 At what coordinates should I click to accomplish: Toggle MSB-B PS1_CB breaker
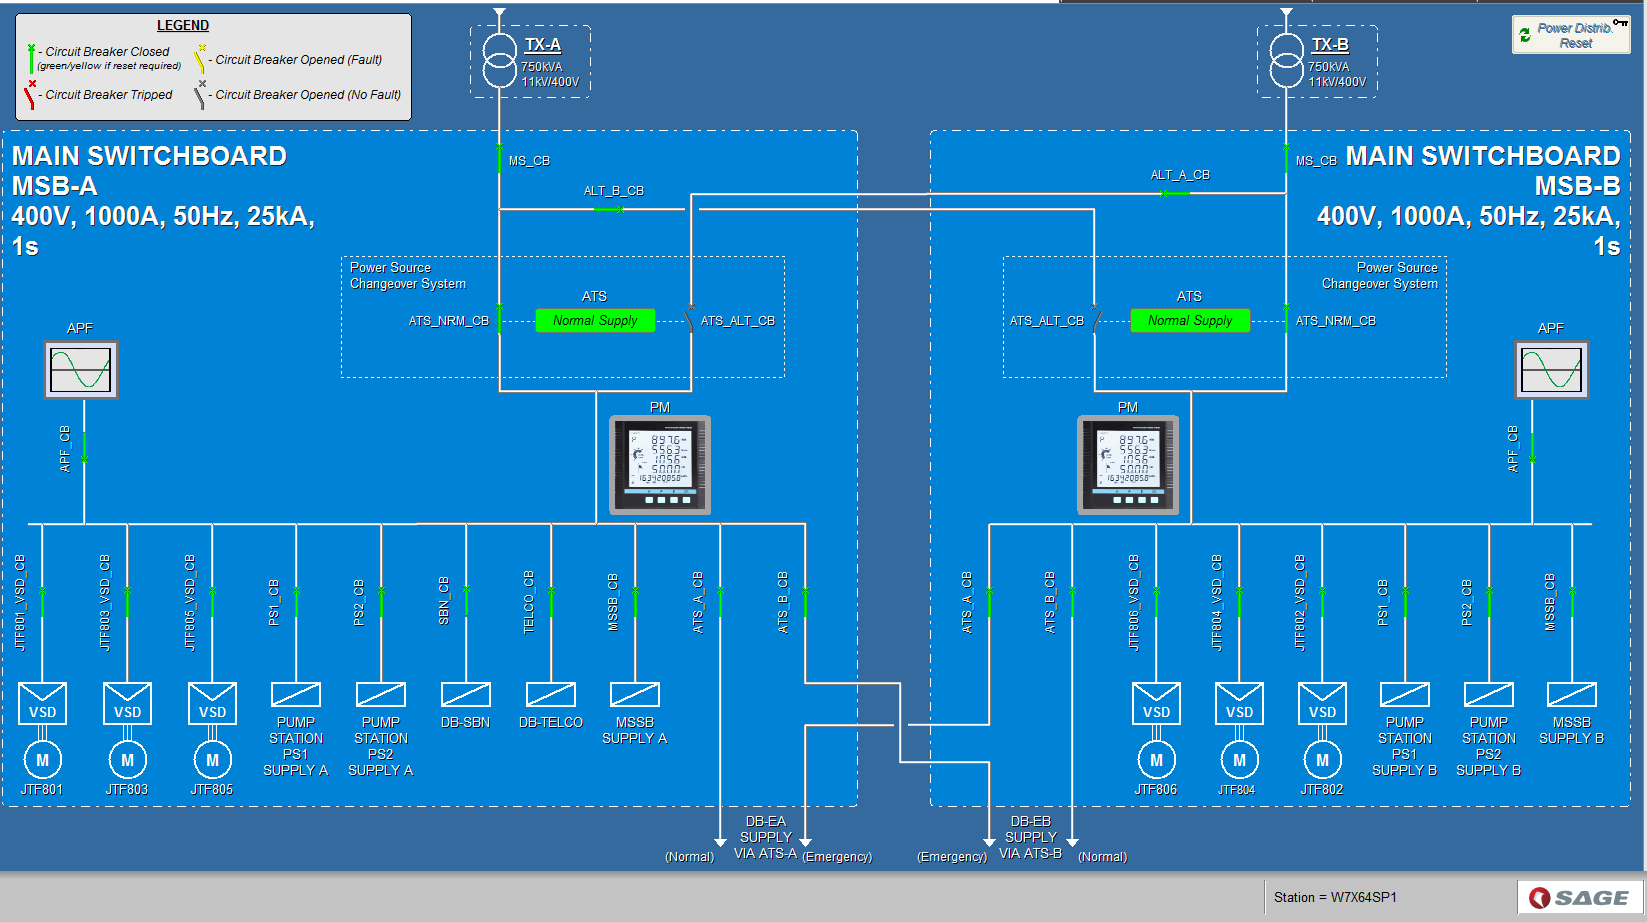click(1405, 602)
